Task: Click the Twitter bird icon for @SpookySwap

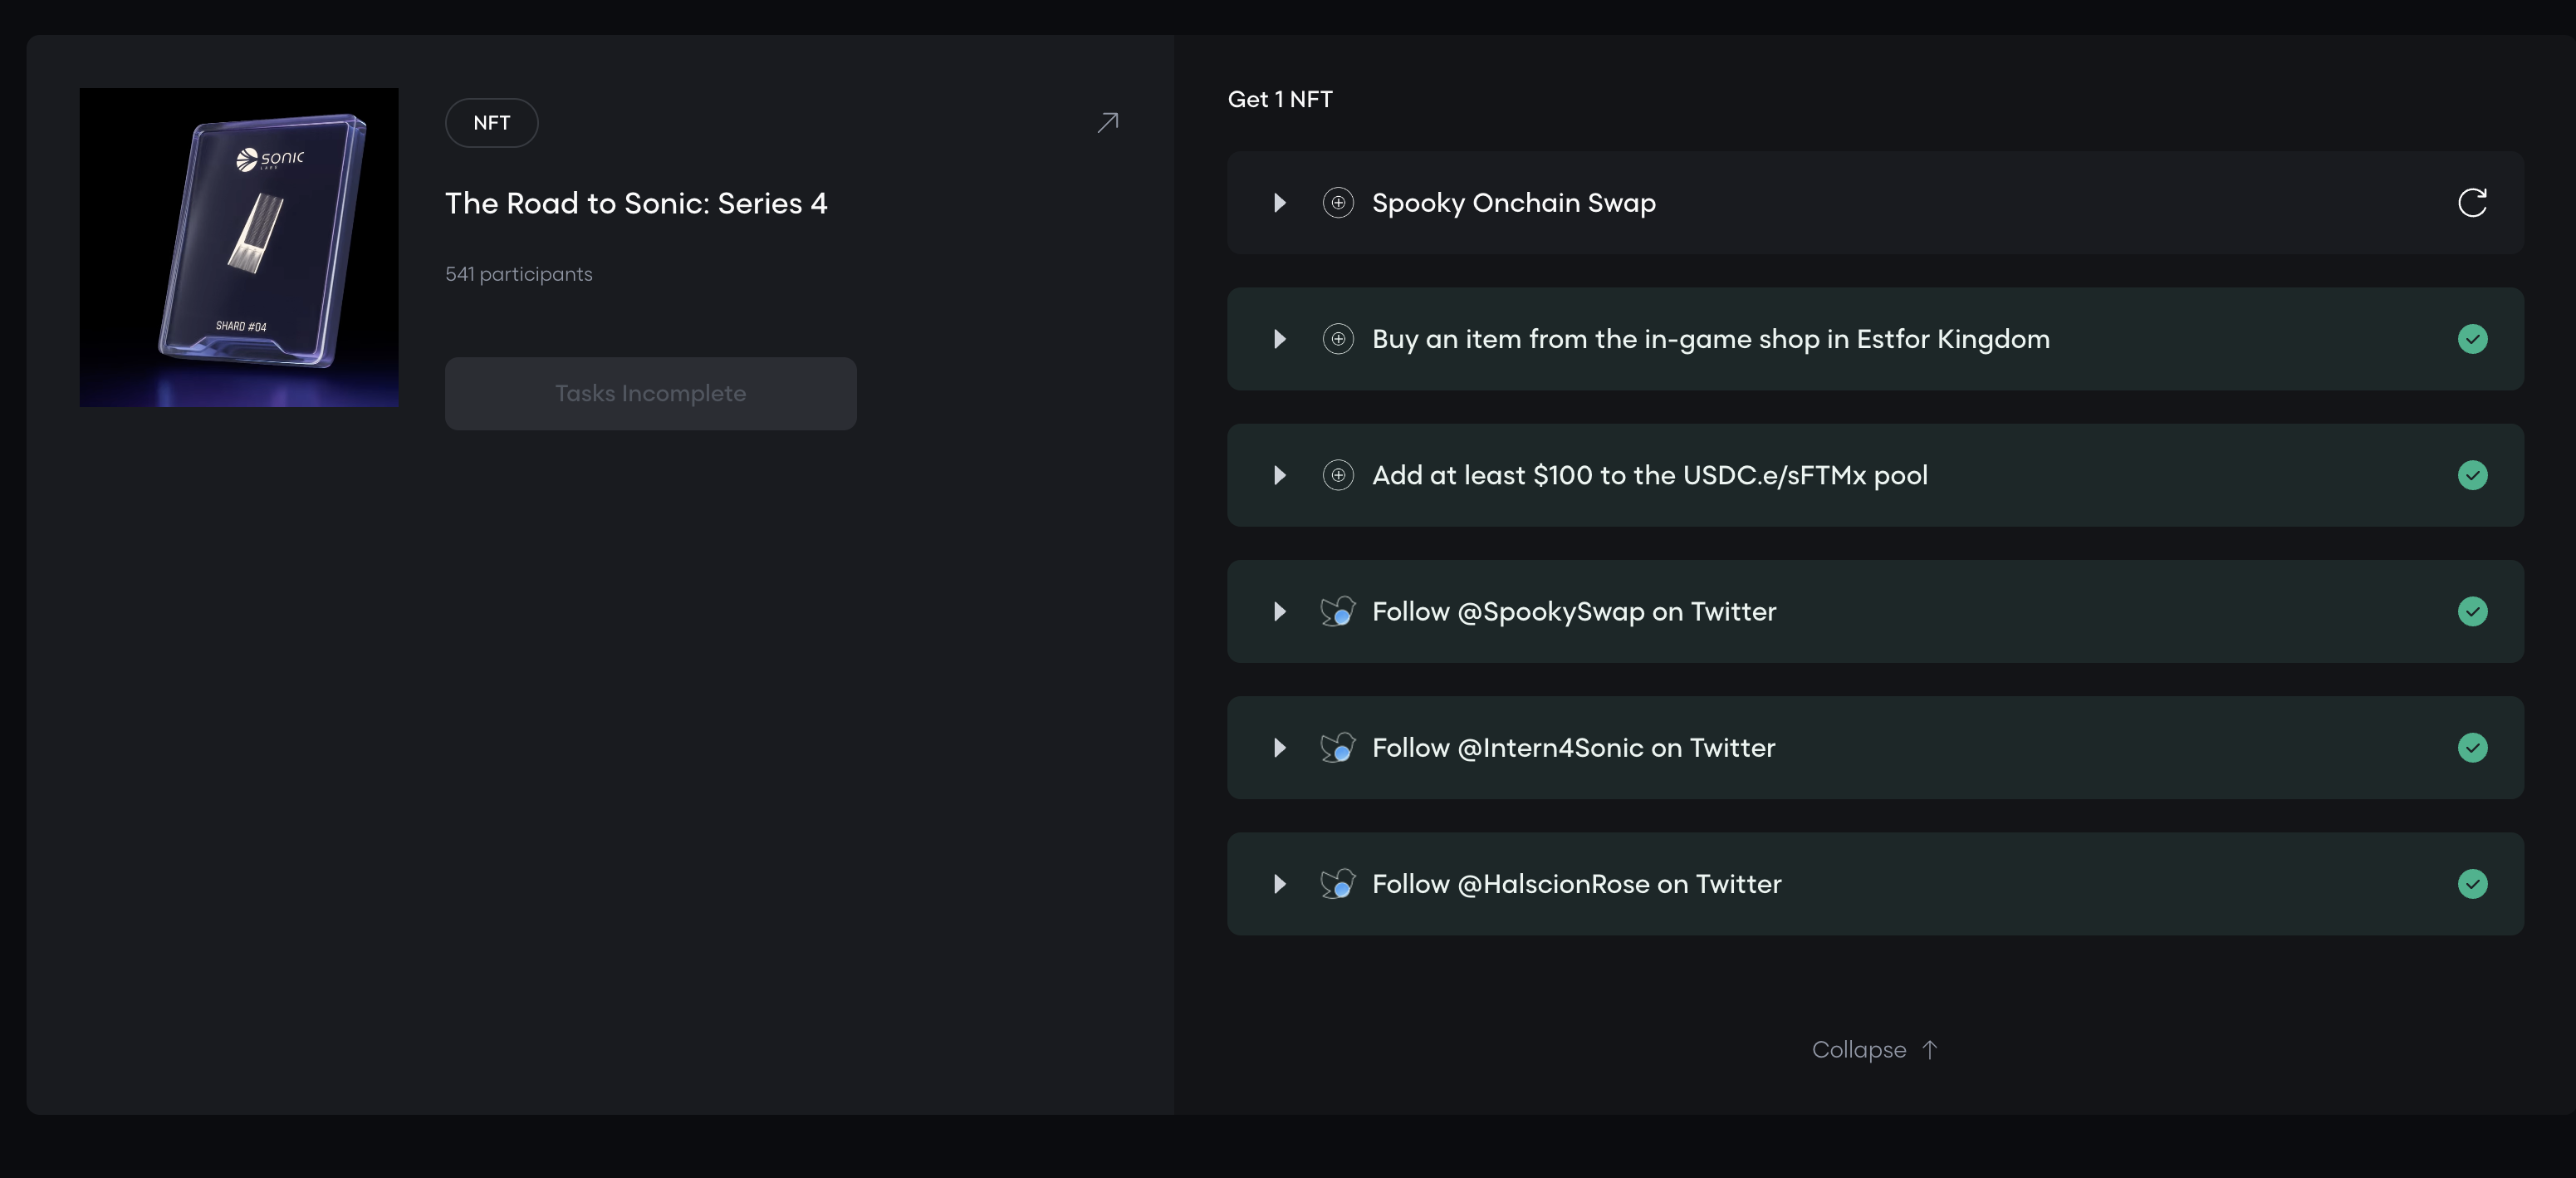Action: [1337, 611]
